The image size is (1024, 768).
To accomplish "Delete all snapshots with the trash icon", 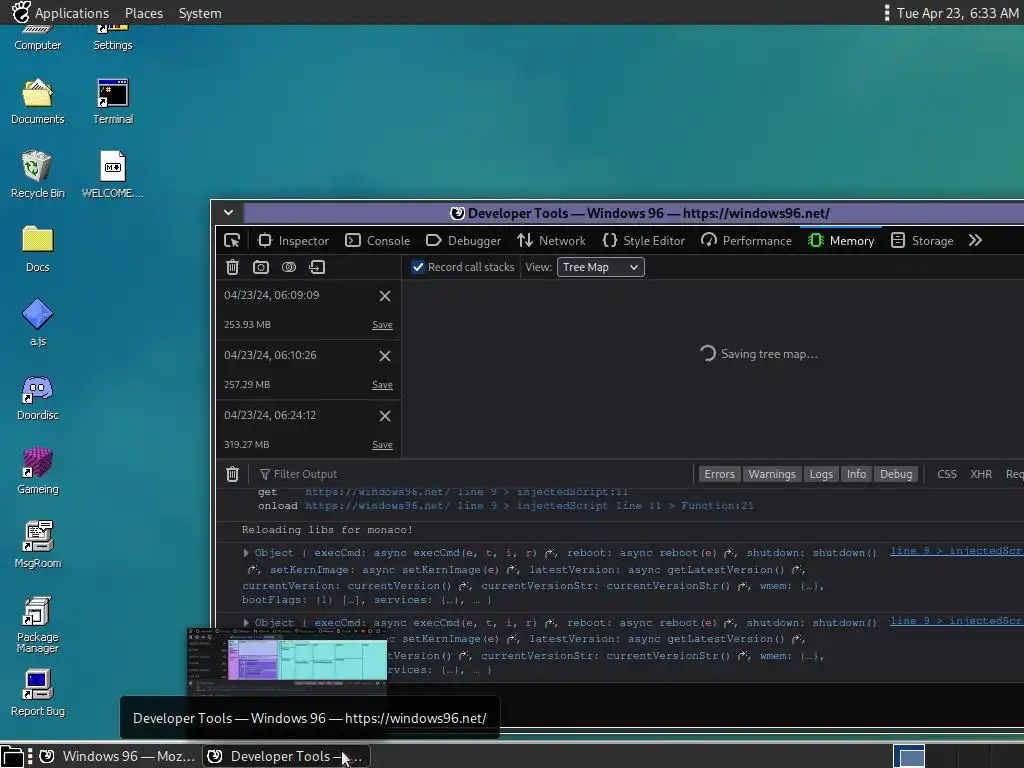I will coord(232,267).
